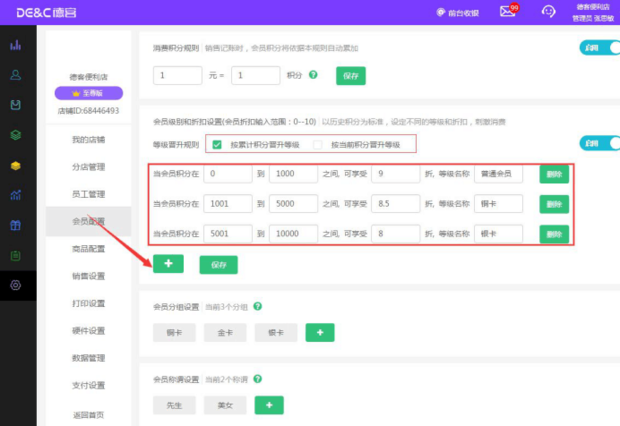Open 我的店铺 menu item
Screen dimensions: 620x426
[89, 140]
